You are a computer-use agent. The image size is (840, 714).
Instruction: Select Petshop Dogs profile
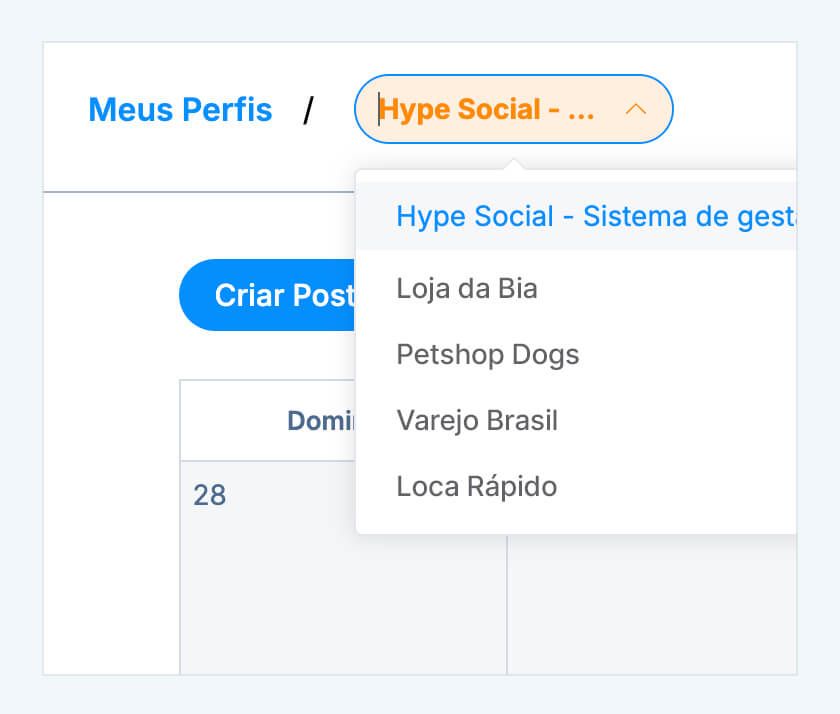click(487, 354)
